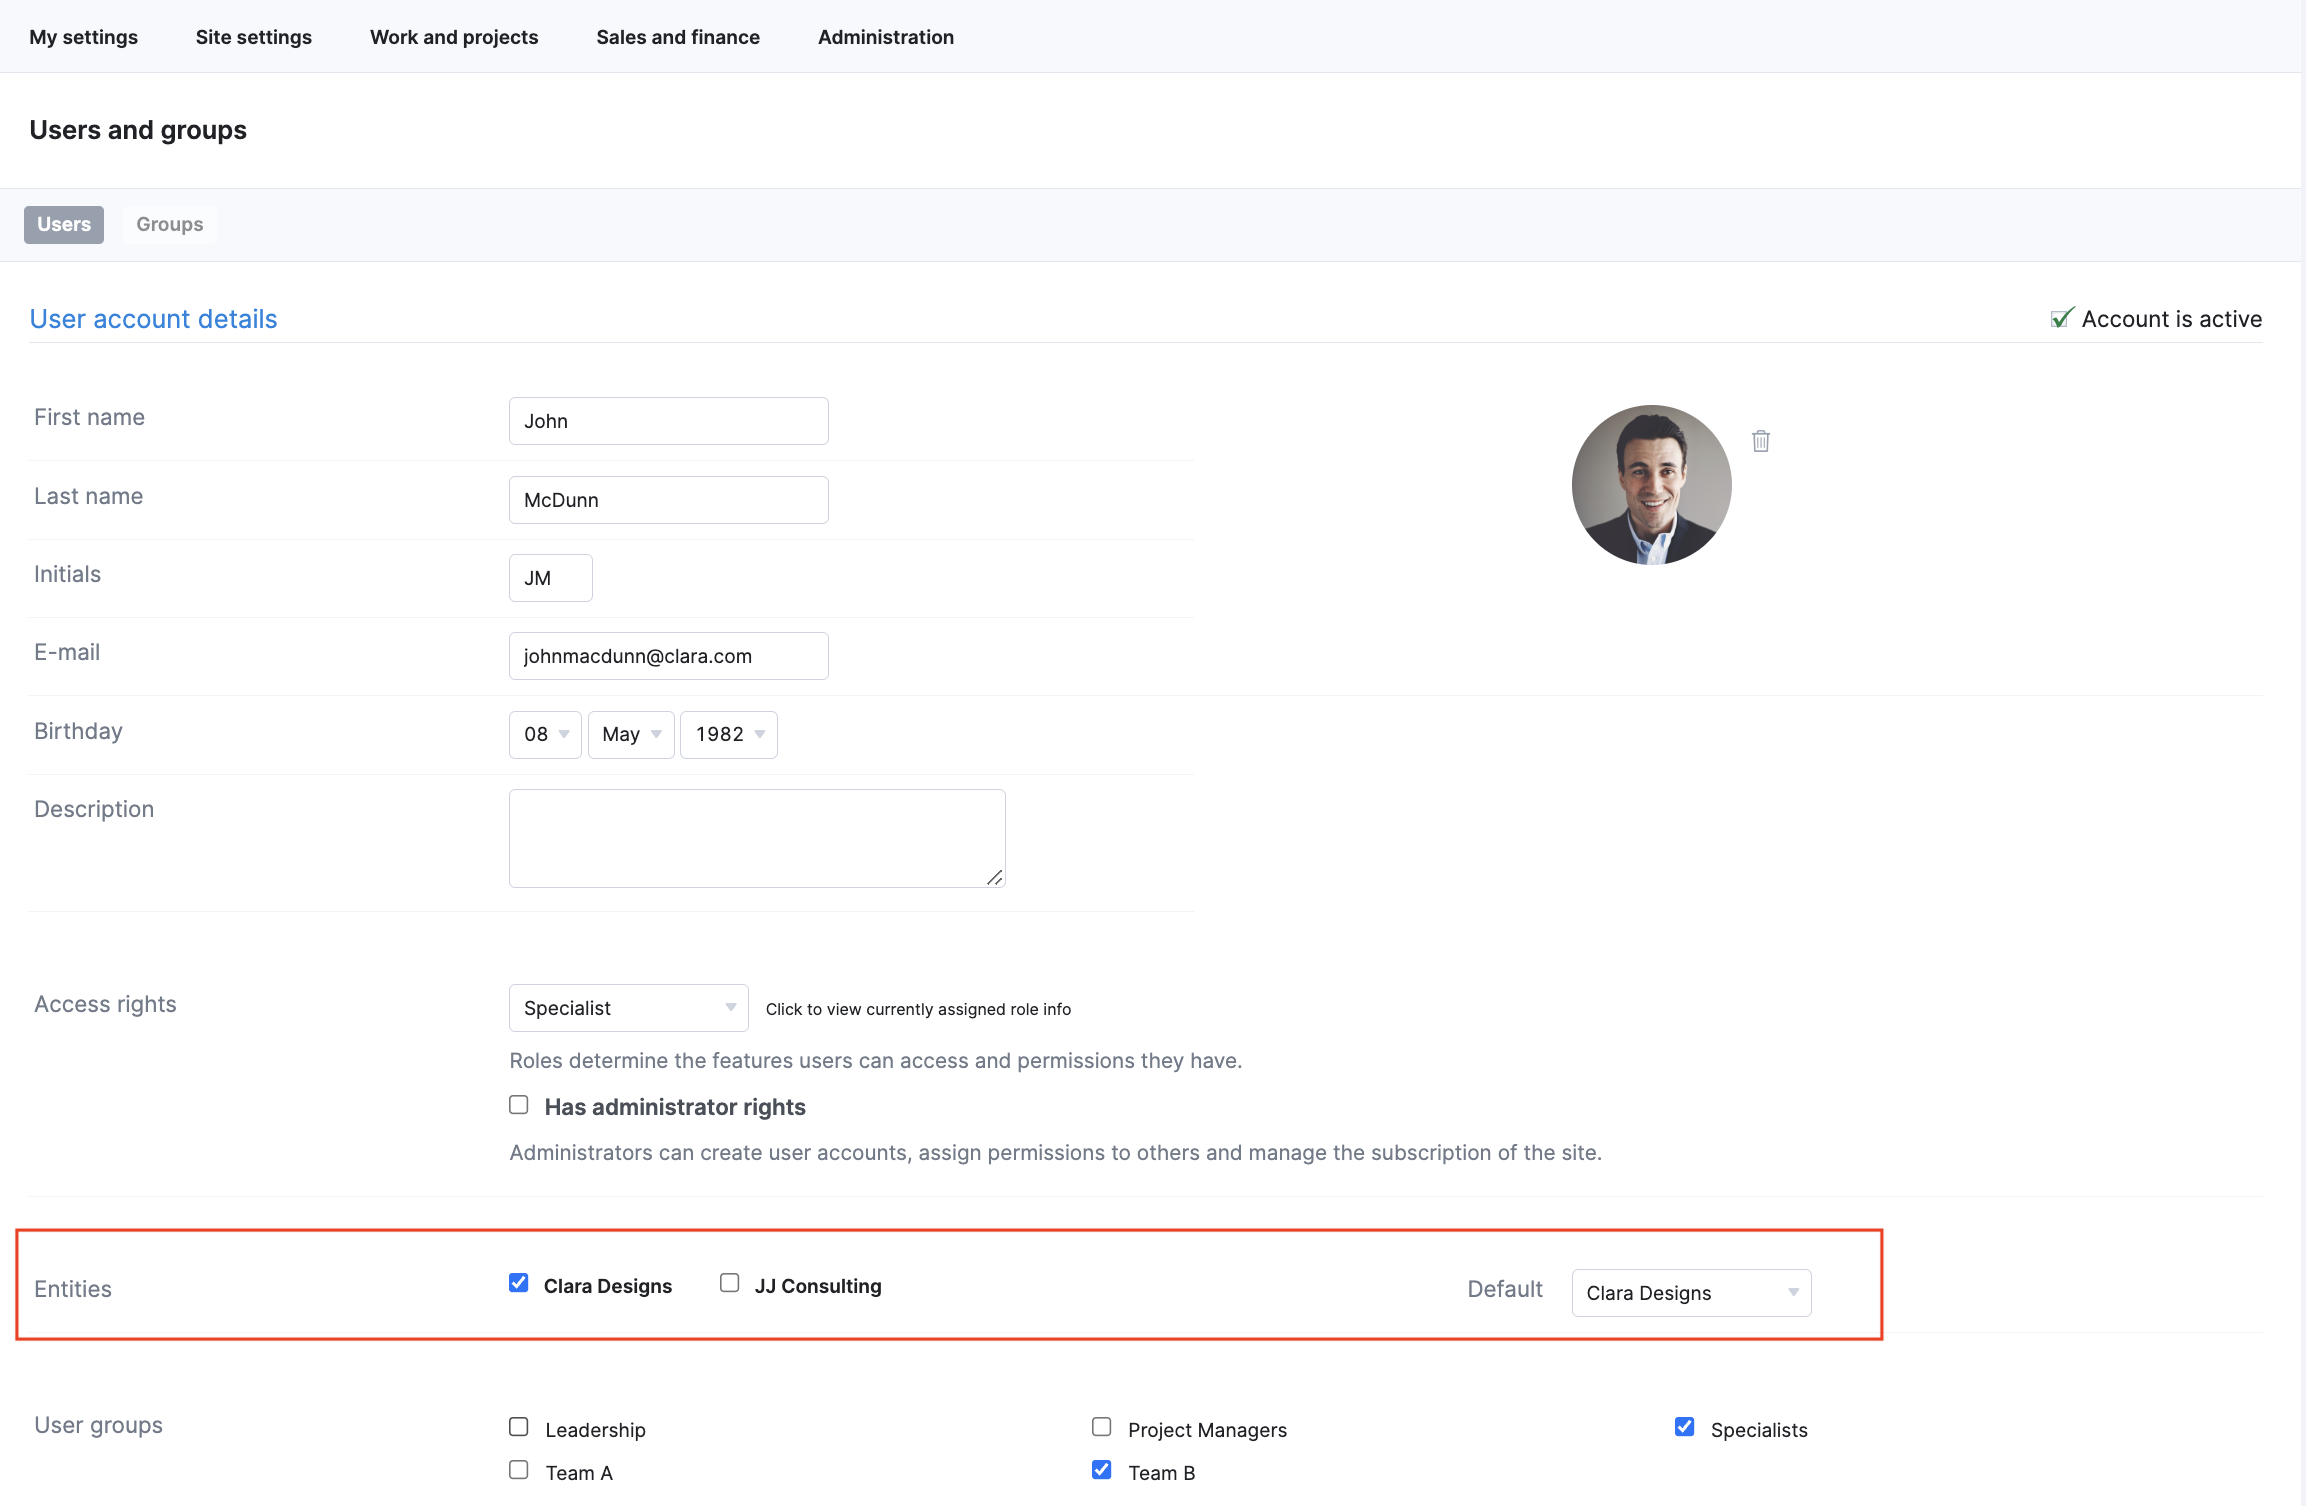This screenshot has height=1506, width=2306.
Task: Check the JJ Consulting entity checkbox
Action: (730, 1283)
